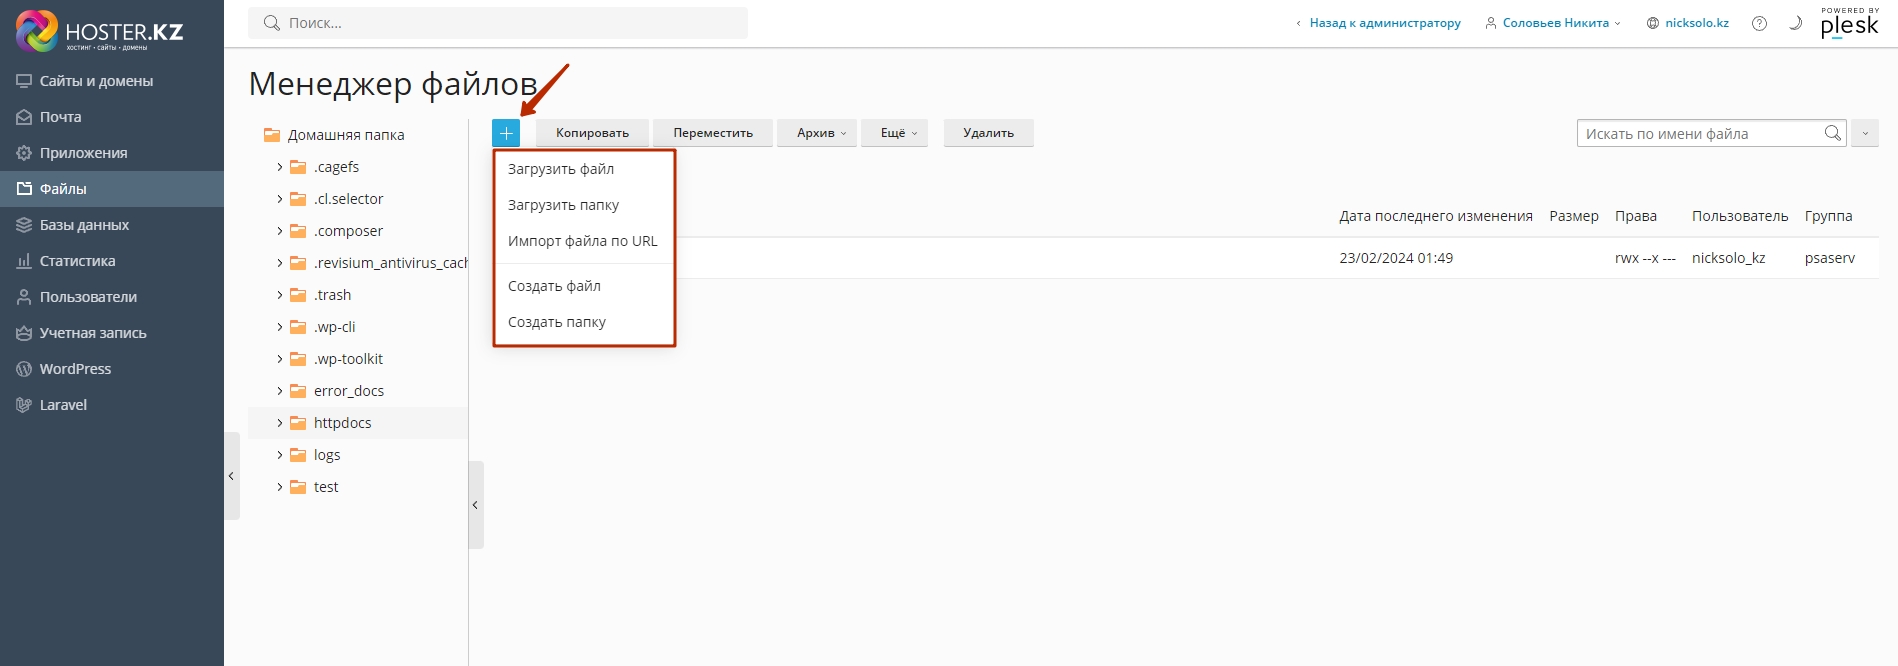Select .revisium_antivirus_cach tree folder
Screen dimensions: 1898x666
tap(391, 263)
